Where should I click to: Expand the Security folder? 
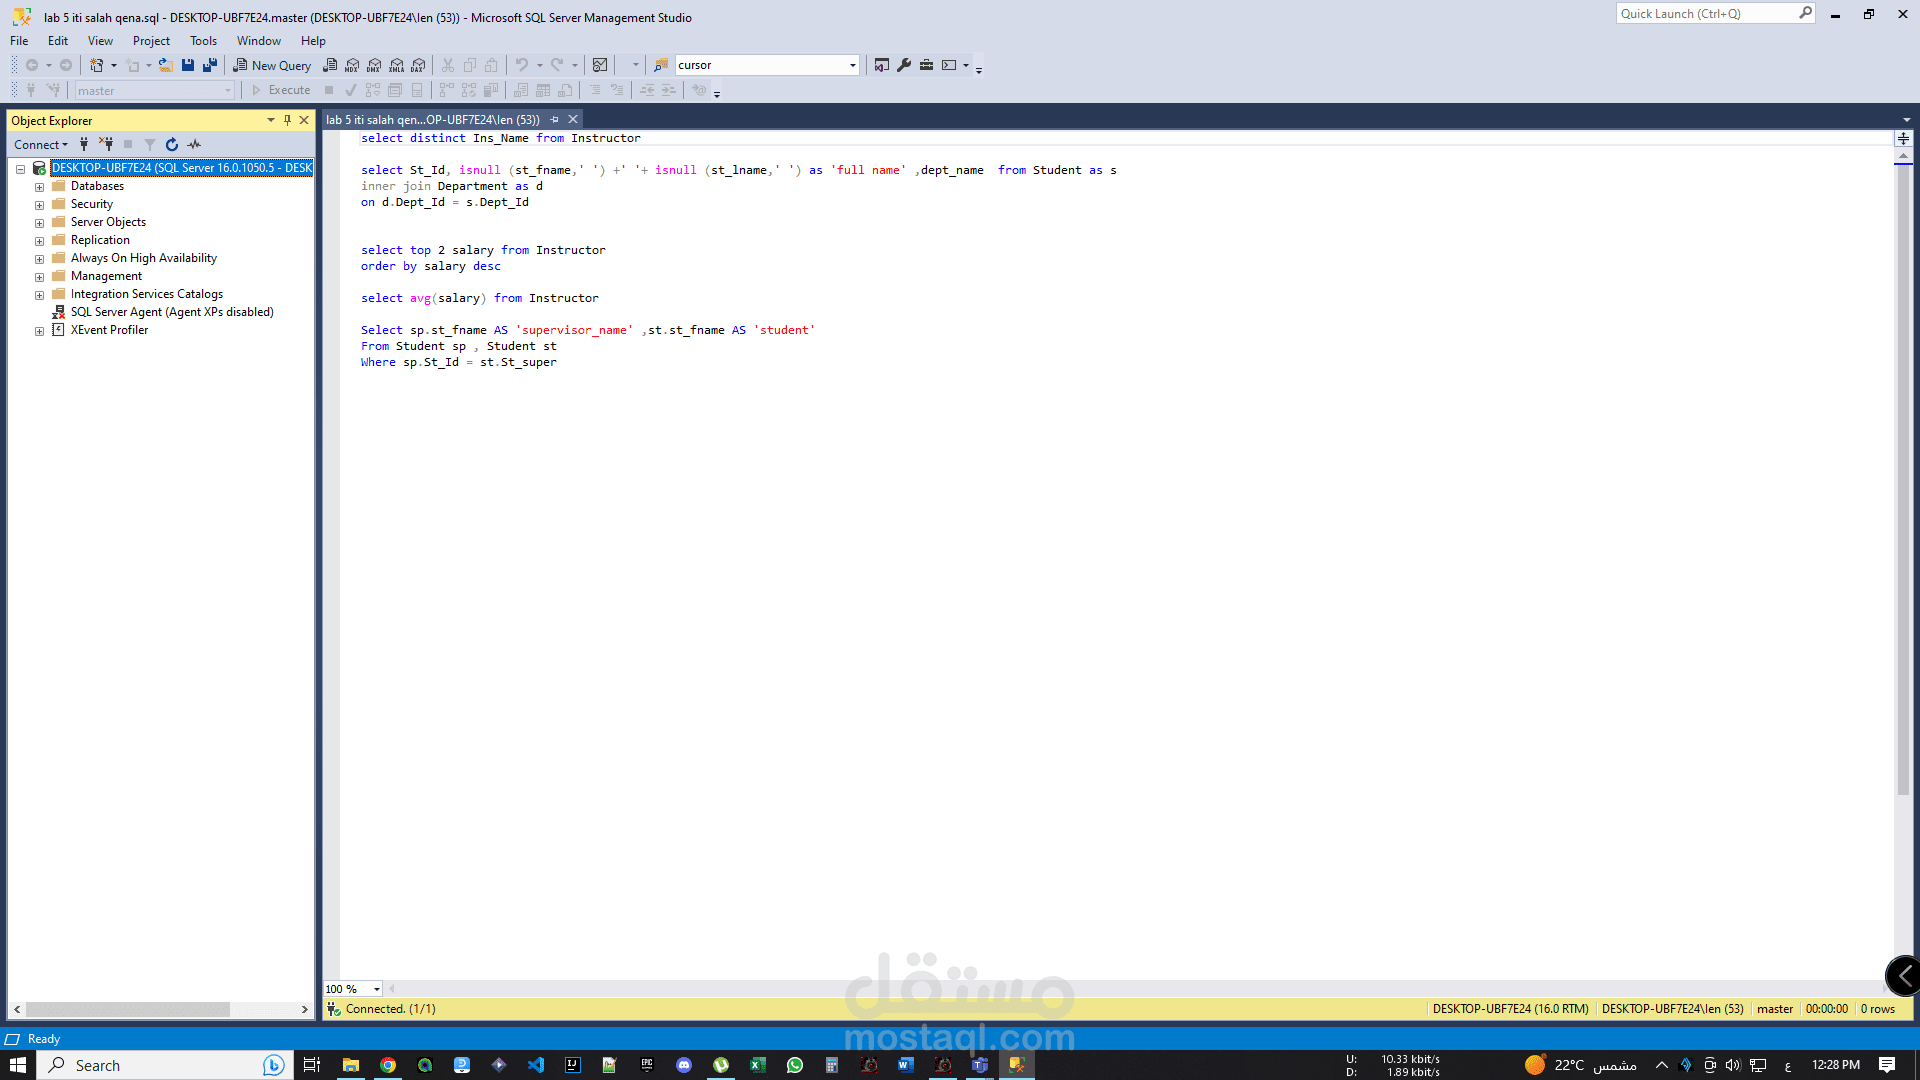pyautogui.click(x=40, y=205)
